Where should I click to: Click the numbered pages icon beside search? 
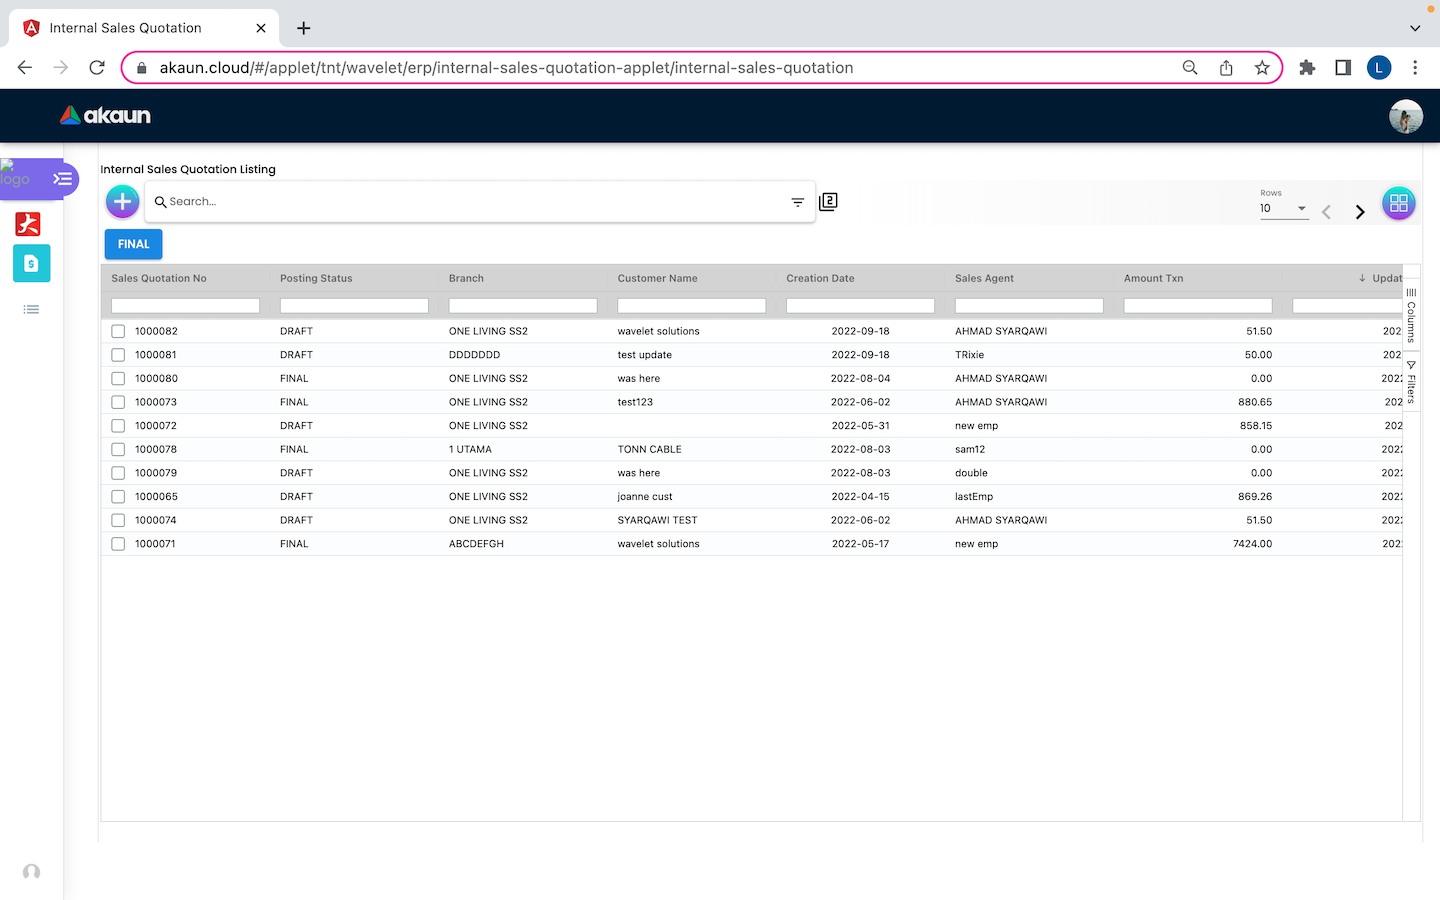[828, 202]
